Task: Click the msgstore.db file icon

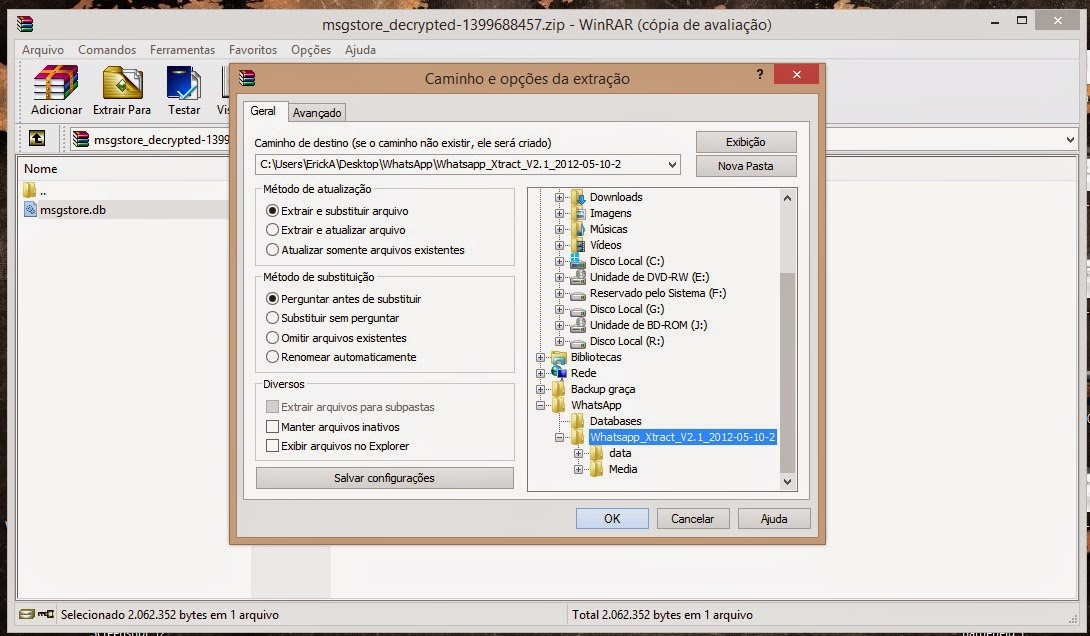Action: pyautogui.click(x=30, y=209)
